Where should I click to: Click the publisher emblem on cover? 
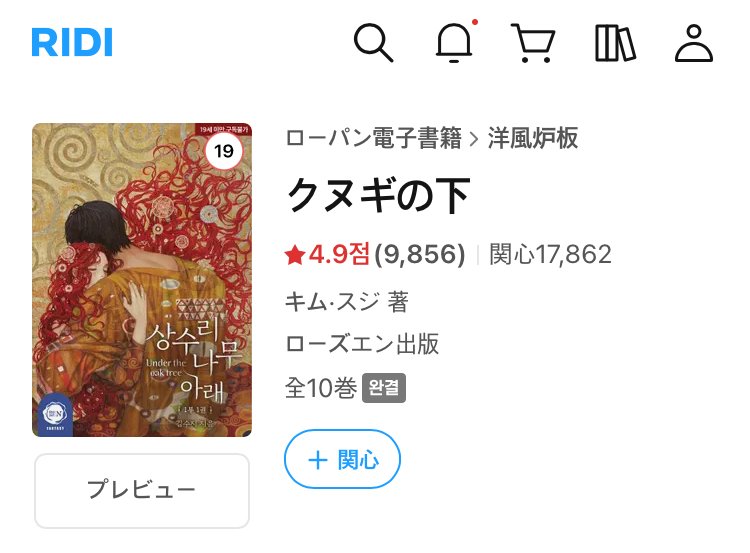click(x=53, y=414)
